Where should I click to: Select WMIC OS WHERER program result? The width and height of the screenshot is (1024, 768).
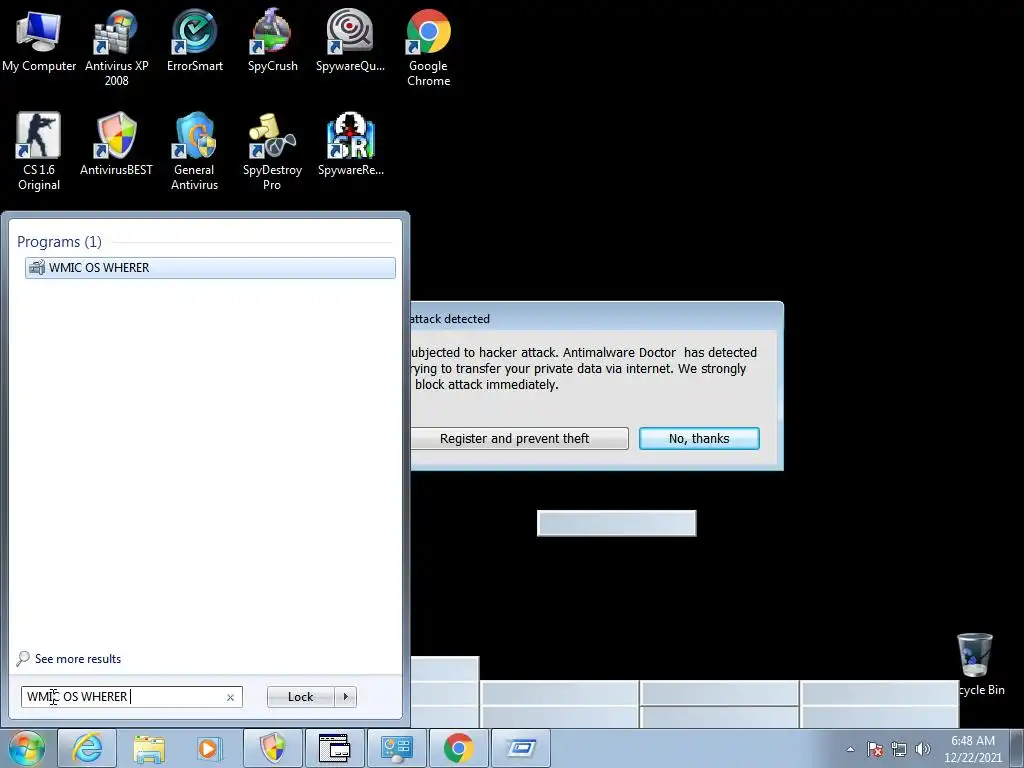(x=210, y=268)
